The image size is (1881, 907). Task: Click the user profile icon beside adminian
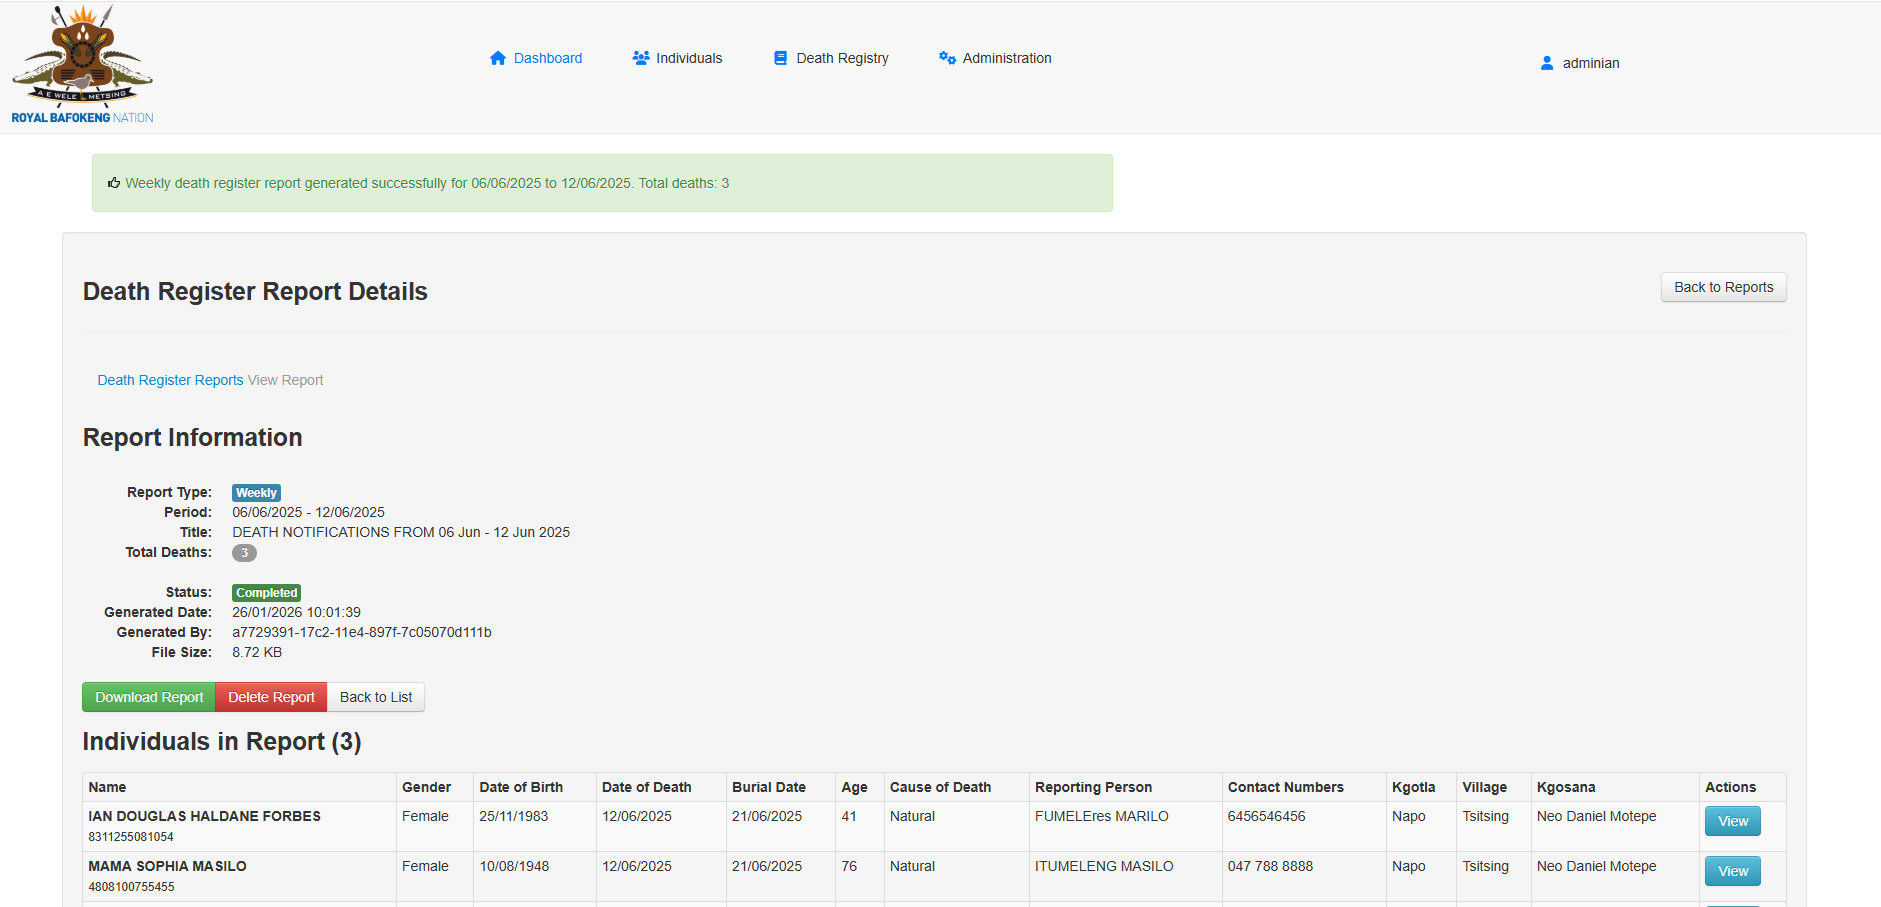[x=1547, y=63]
